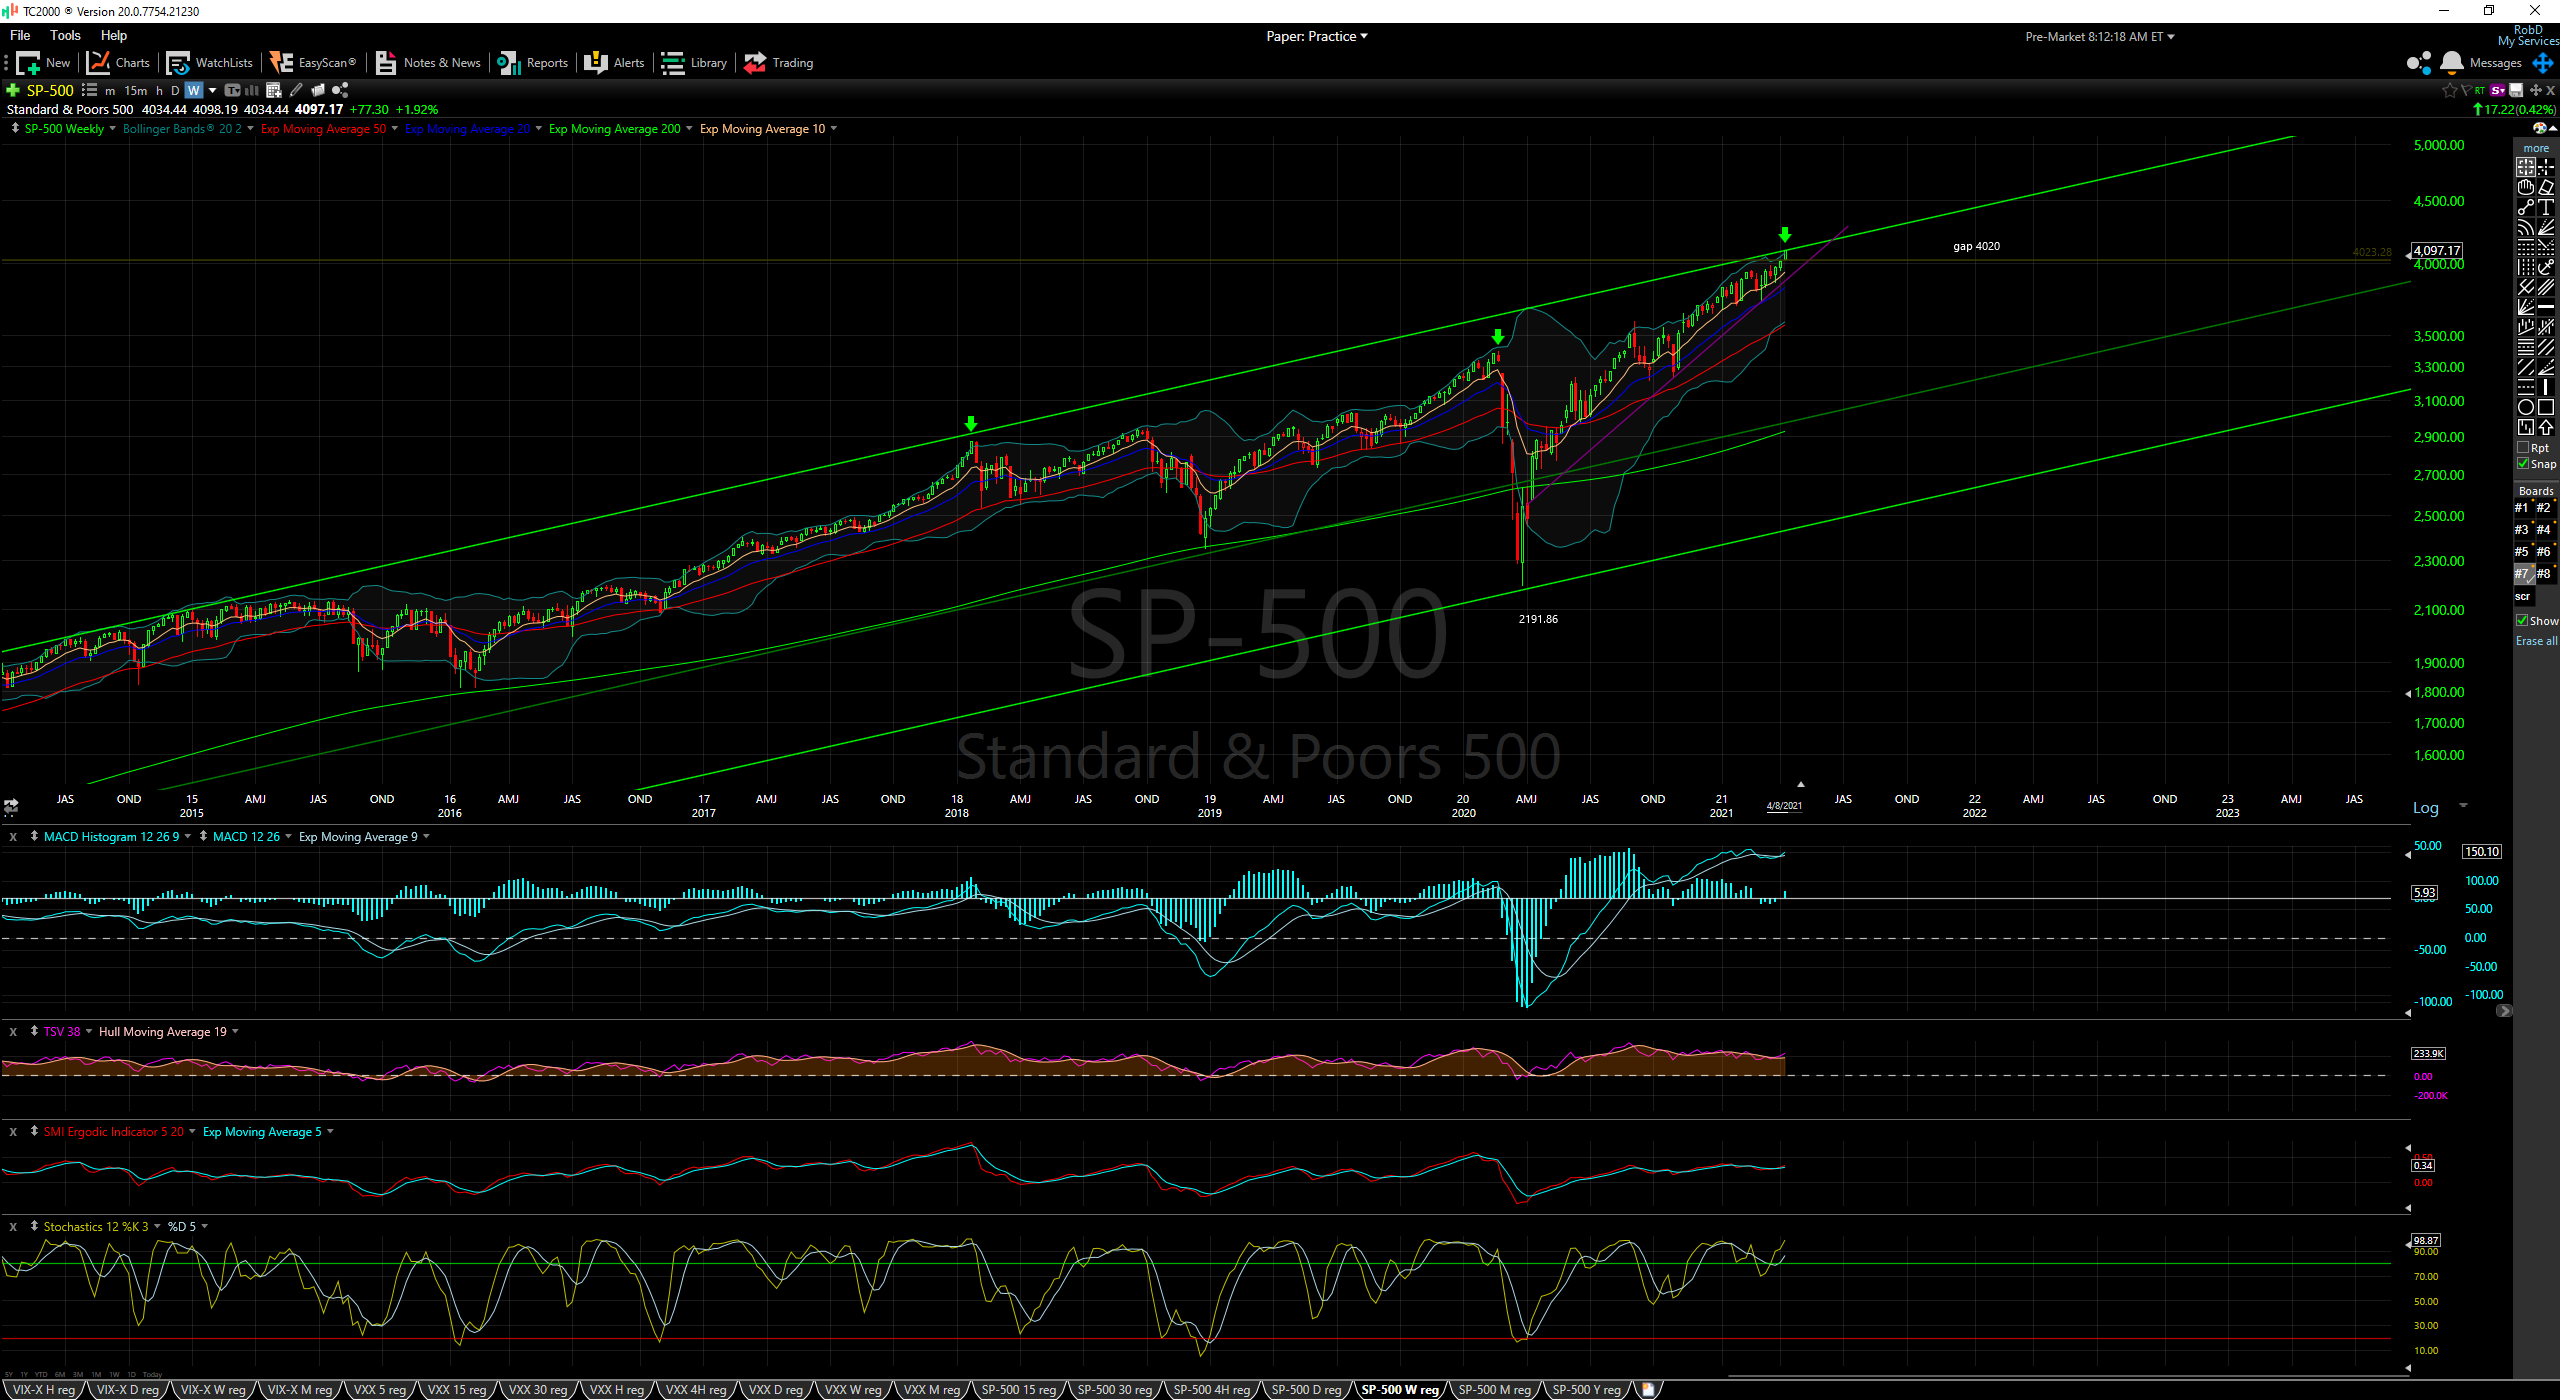This screenshot has height=1400, width=2560.
Task: Open Notes & News
Action: click(x=428, y=63)
